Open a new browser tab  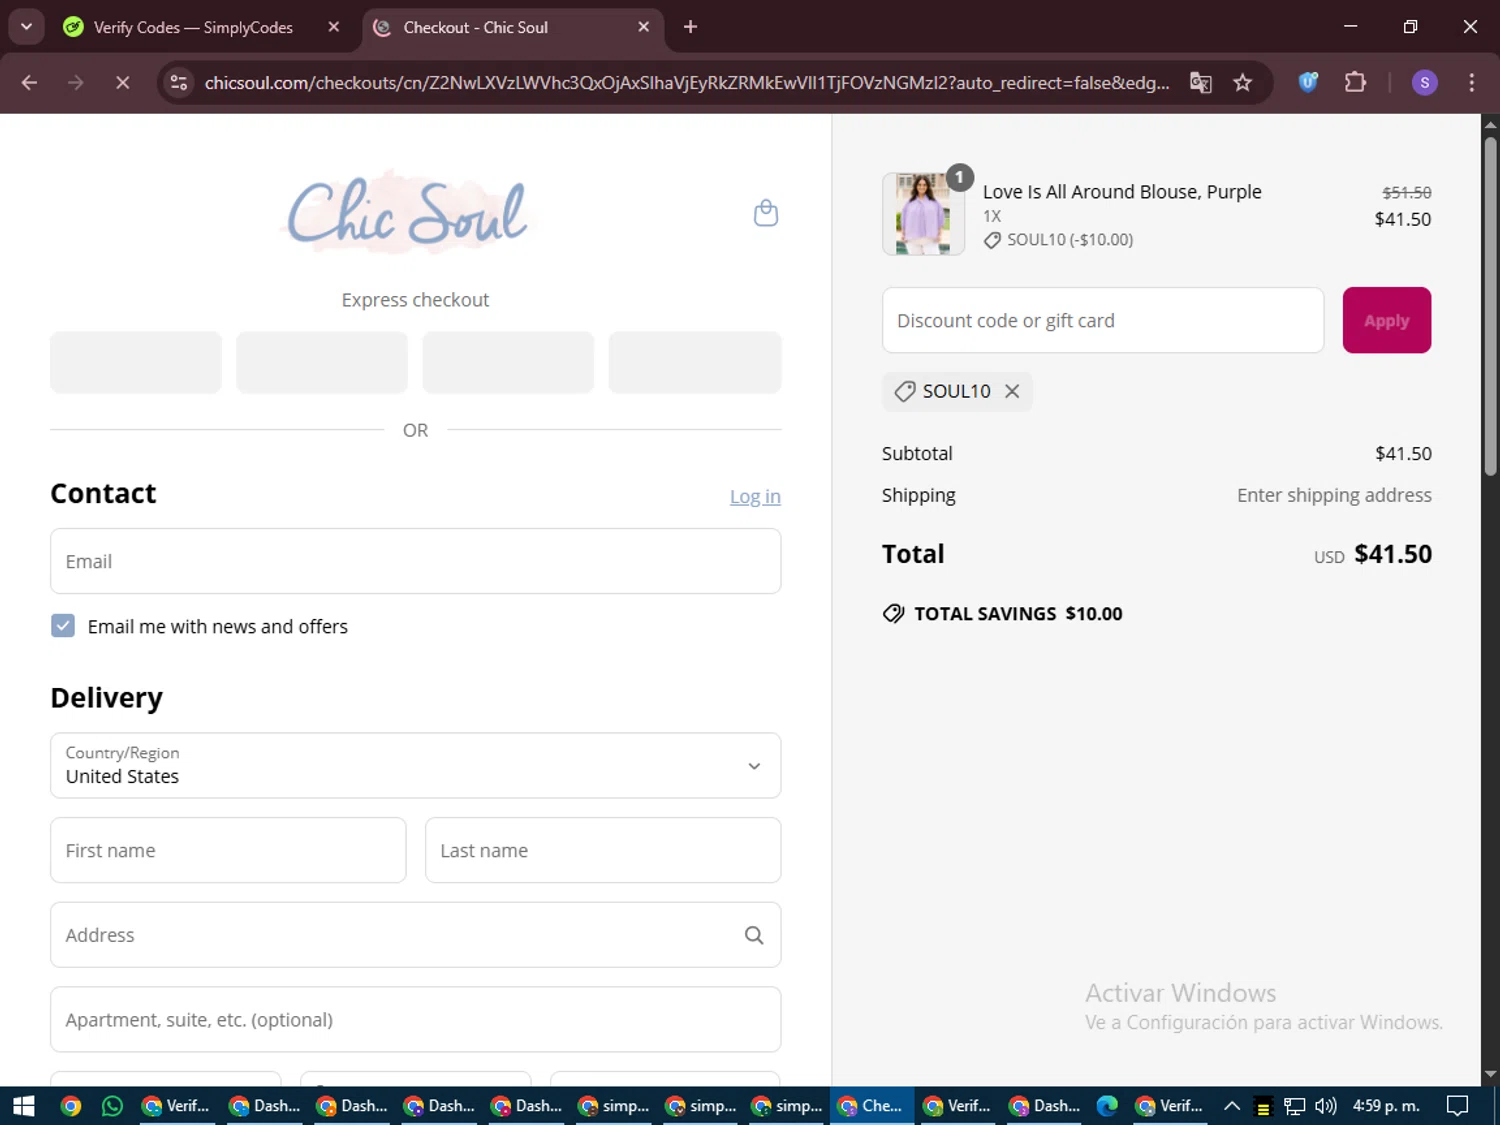690,27
